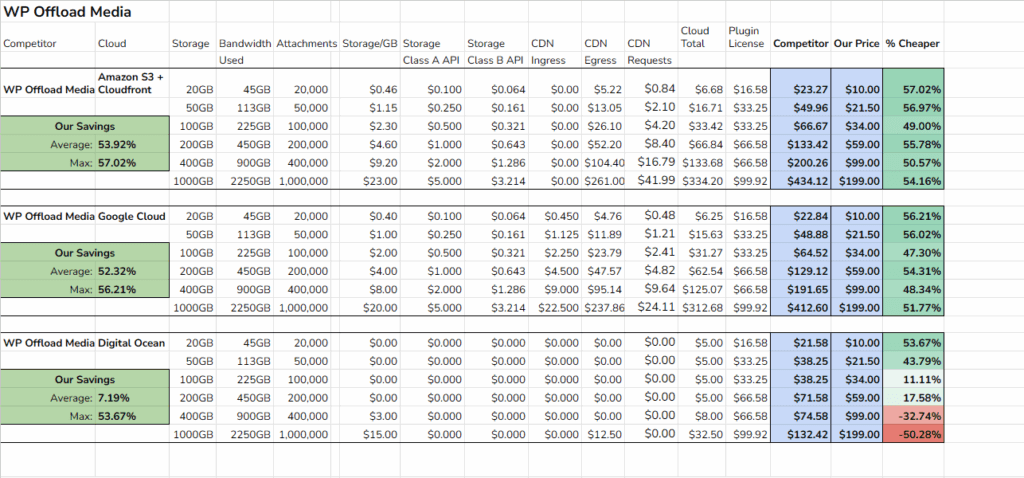The image size is (1024, 478).
Task: Click competitor price $412.60
Action: point(801,308)
